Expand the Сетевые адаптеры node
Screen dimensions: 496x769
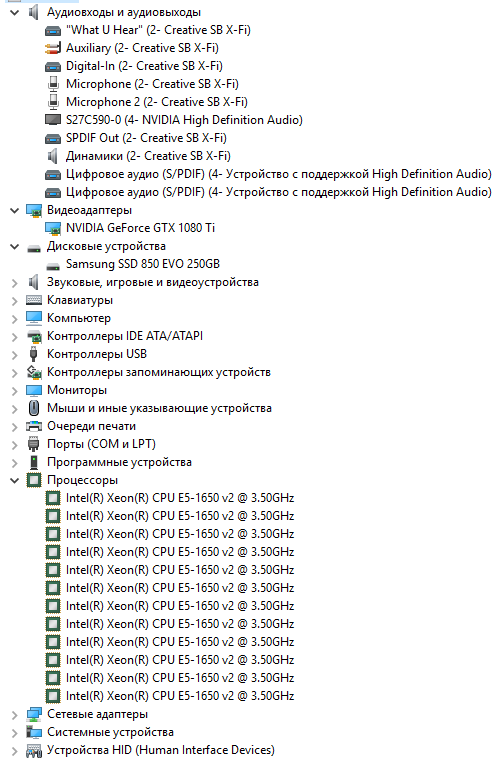(15, 715)
